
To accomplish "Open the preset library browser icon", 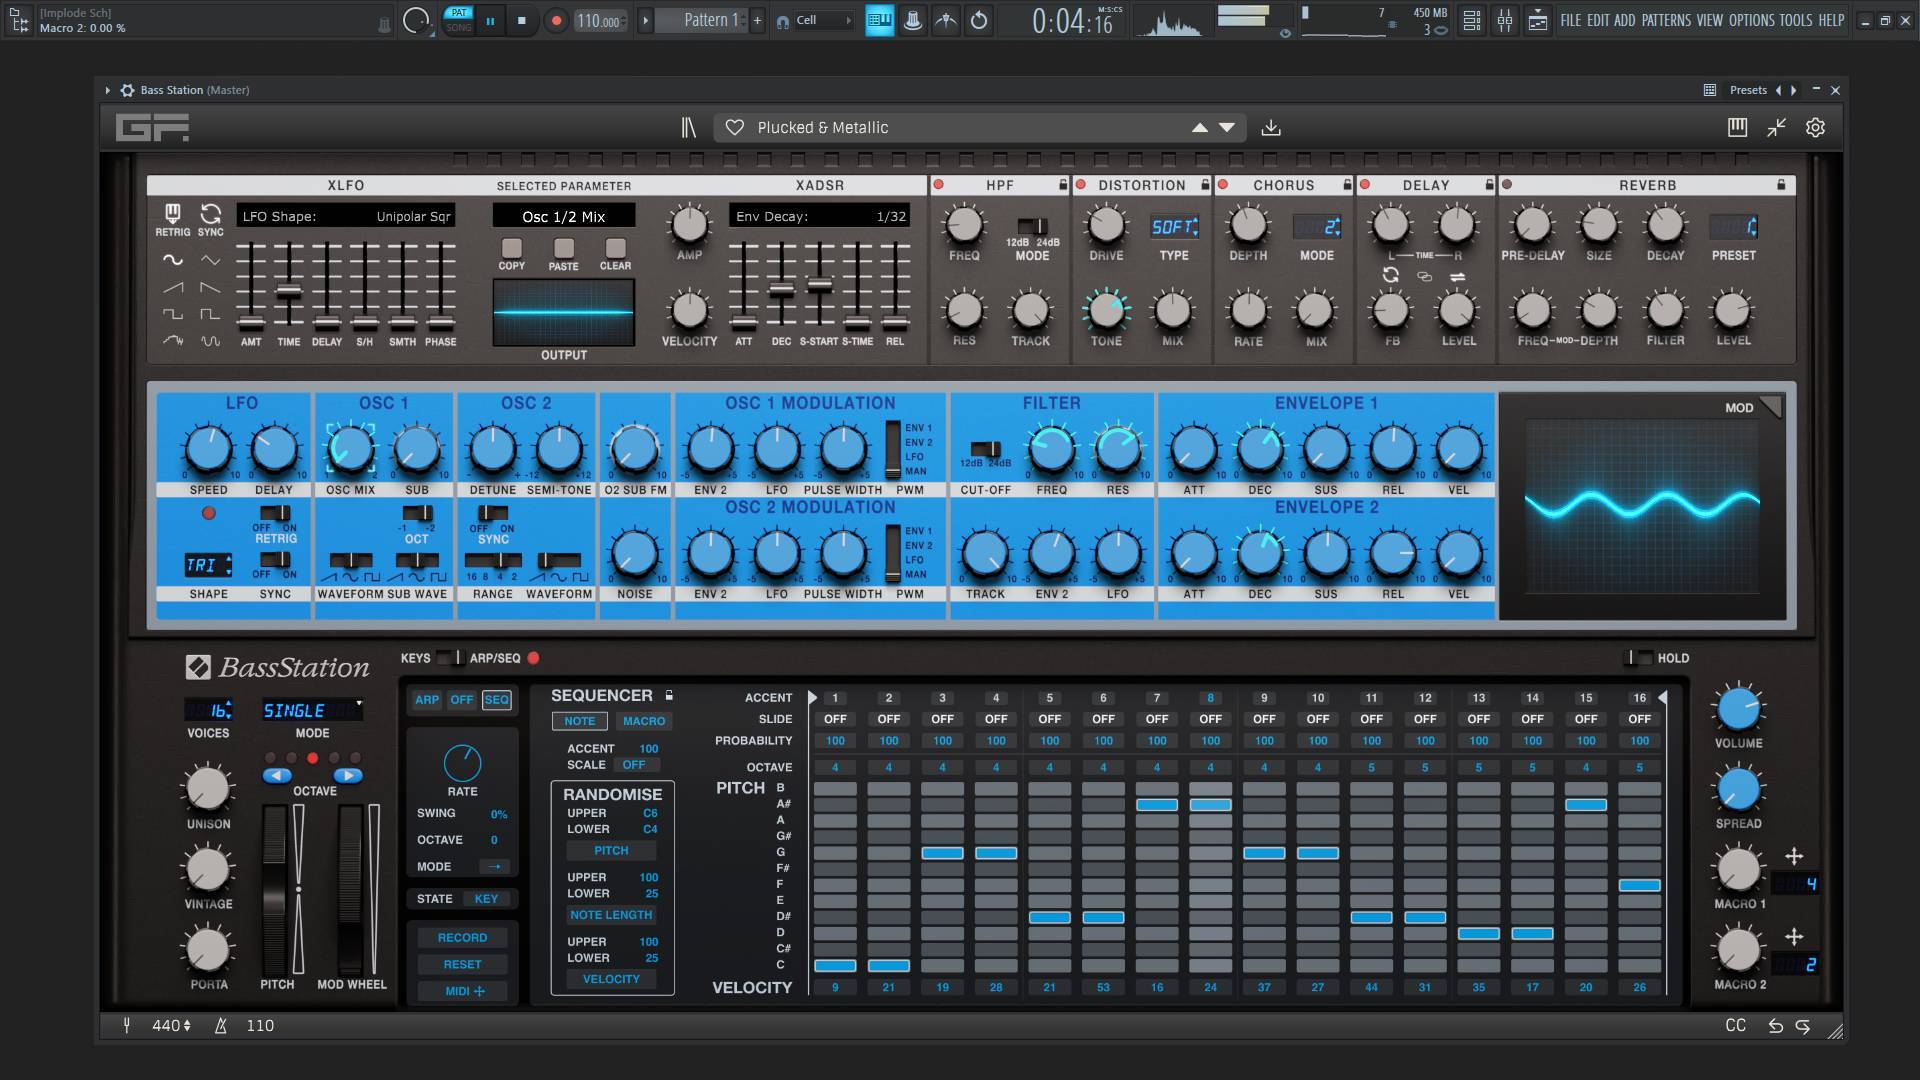I will point(688,128).
